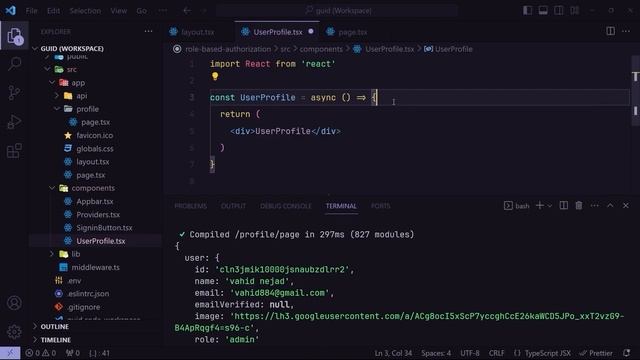Image resolution: width=640 pixels, height=360 pixels.
Task: Toggle primary side bar layout icon
Action: [527, 11]
